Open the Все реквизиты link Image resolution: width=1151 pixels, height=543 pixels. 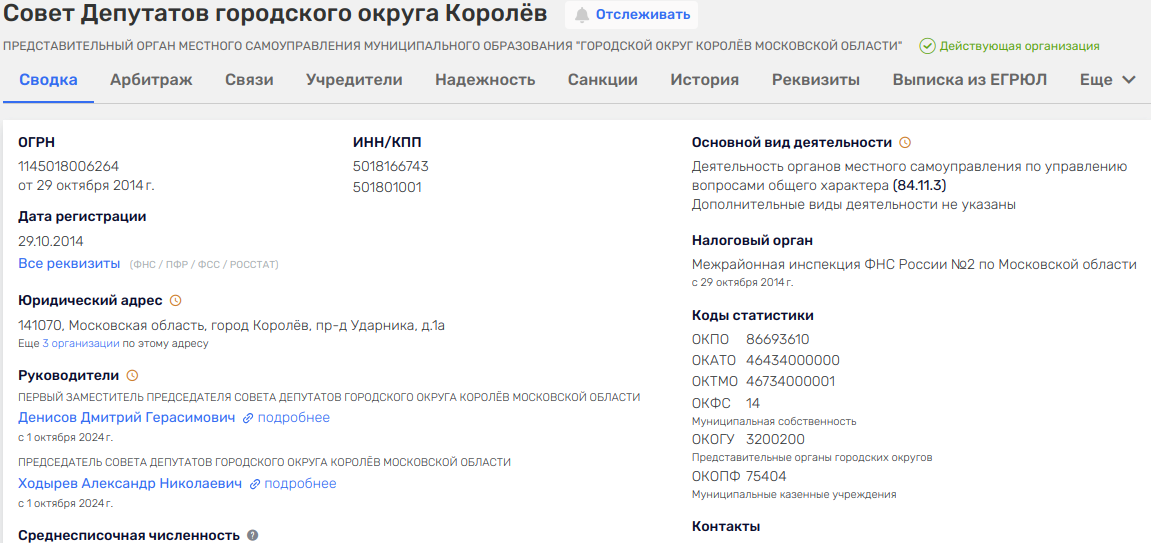pyautogui.click(x=69, y=263)
